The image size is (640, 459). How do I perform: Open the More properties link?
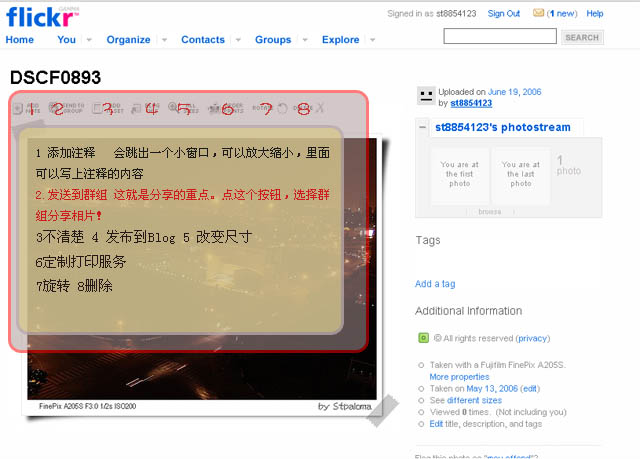pyautogui.click(x=459, y=377)
